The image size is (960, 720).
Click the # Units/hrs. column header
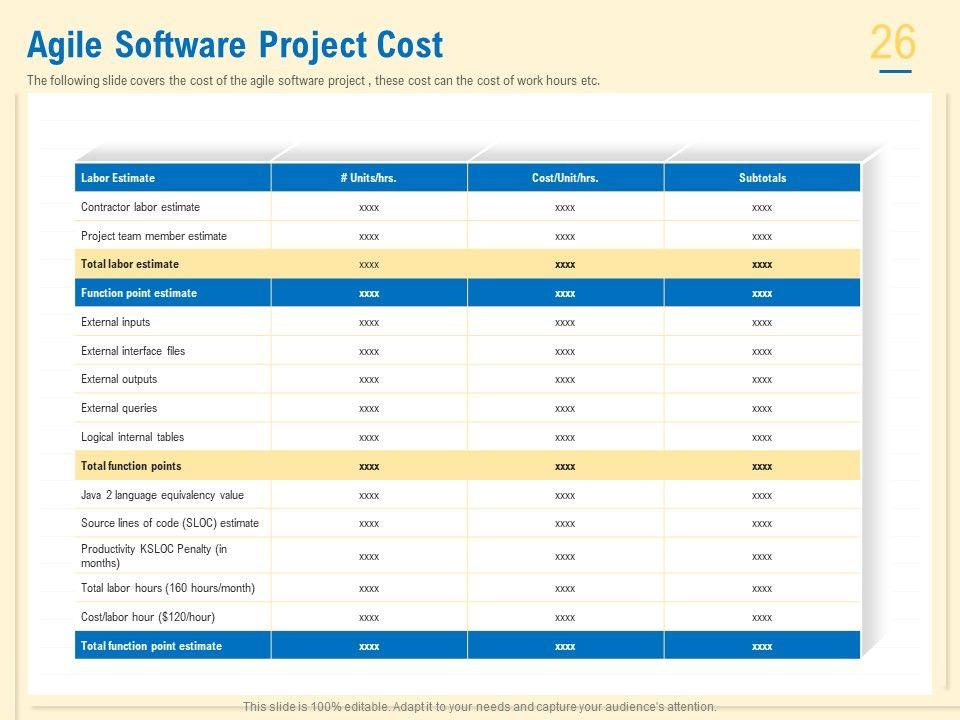[x=368, y=178]
